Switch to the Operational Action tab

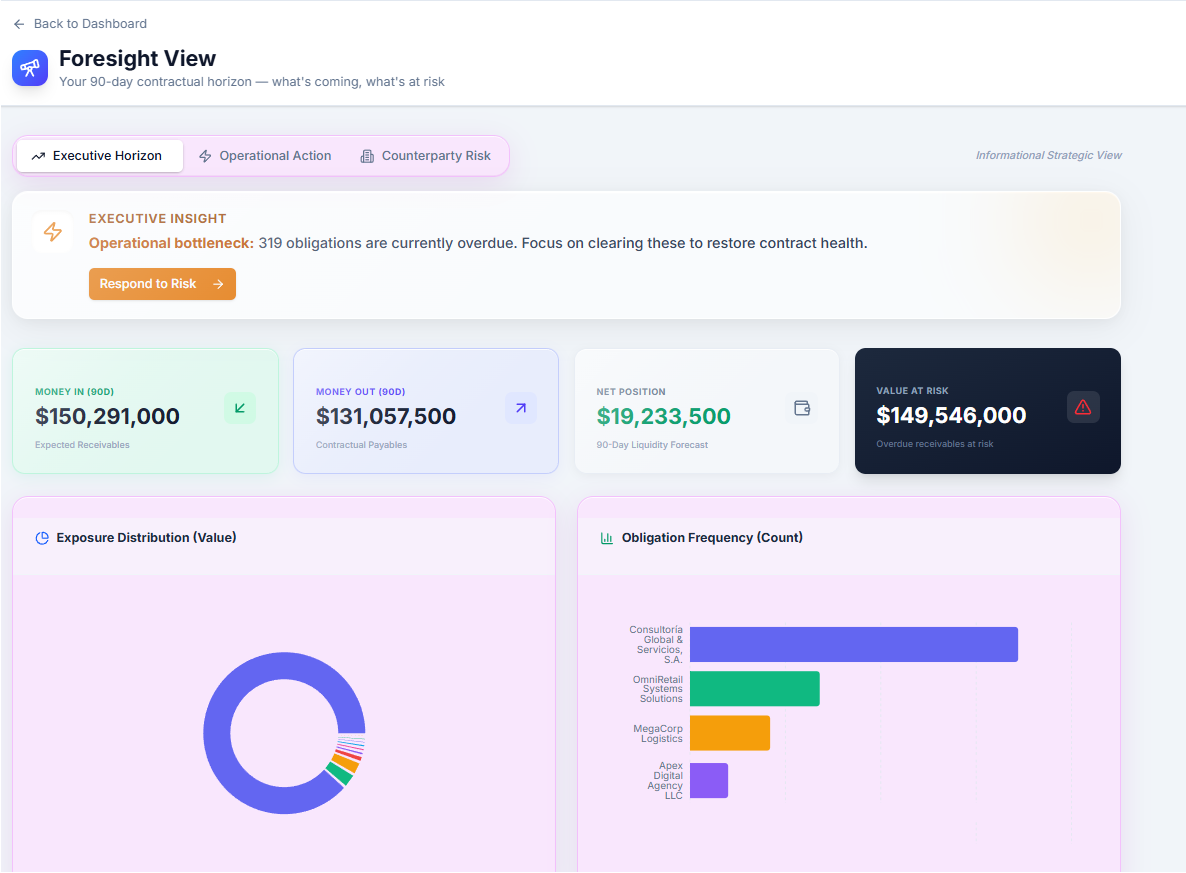click(x=265, y=156)
